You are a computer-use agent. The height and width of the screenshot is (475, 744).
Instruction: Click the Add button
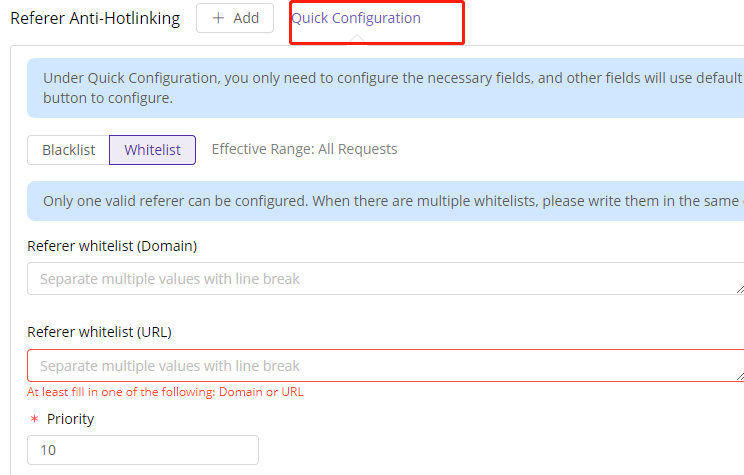point(235,18)
